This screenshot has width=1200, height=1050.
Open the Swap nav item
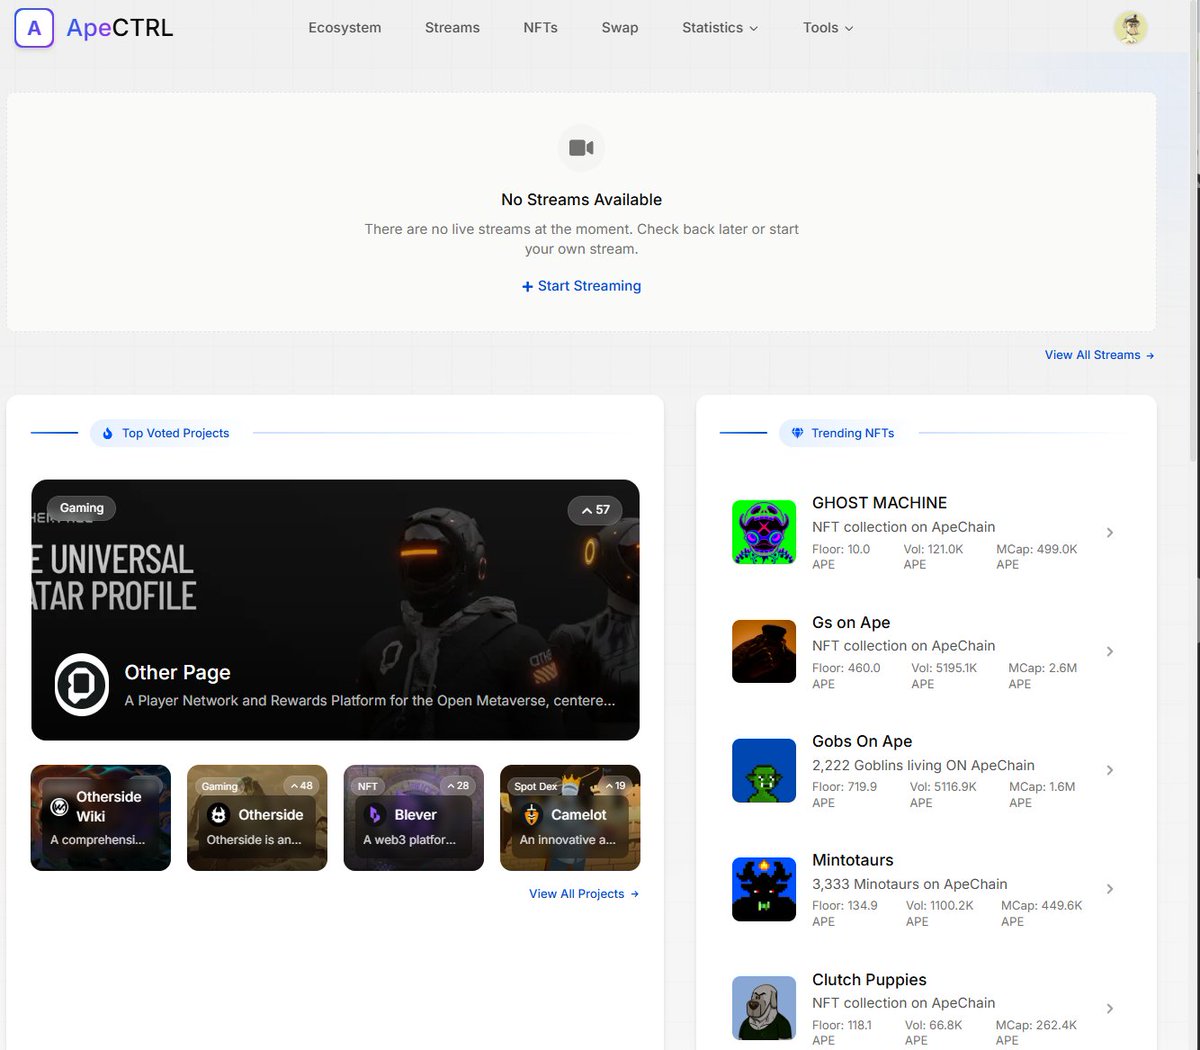(x=620, y=28)
